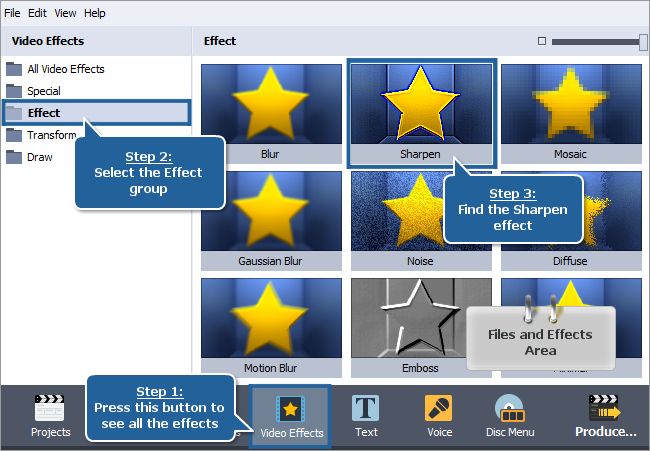Open the Text tool icon
The height and width of the screenshot is (451, 650).
[x=365, y=408]
